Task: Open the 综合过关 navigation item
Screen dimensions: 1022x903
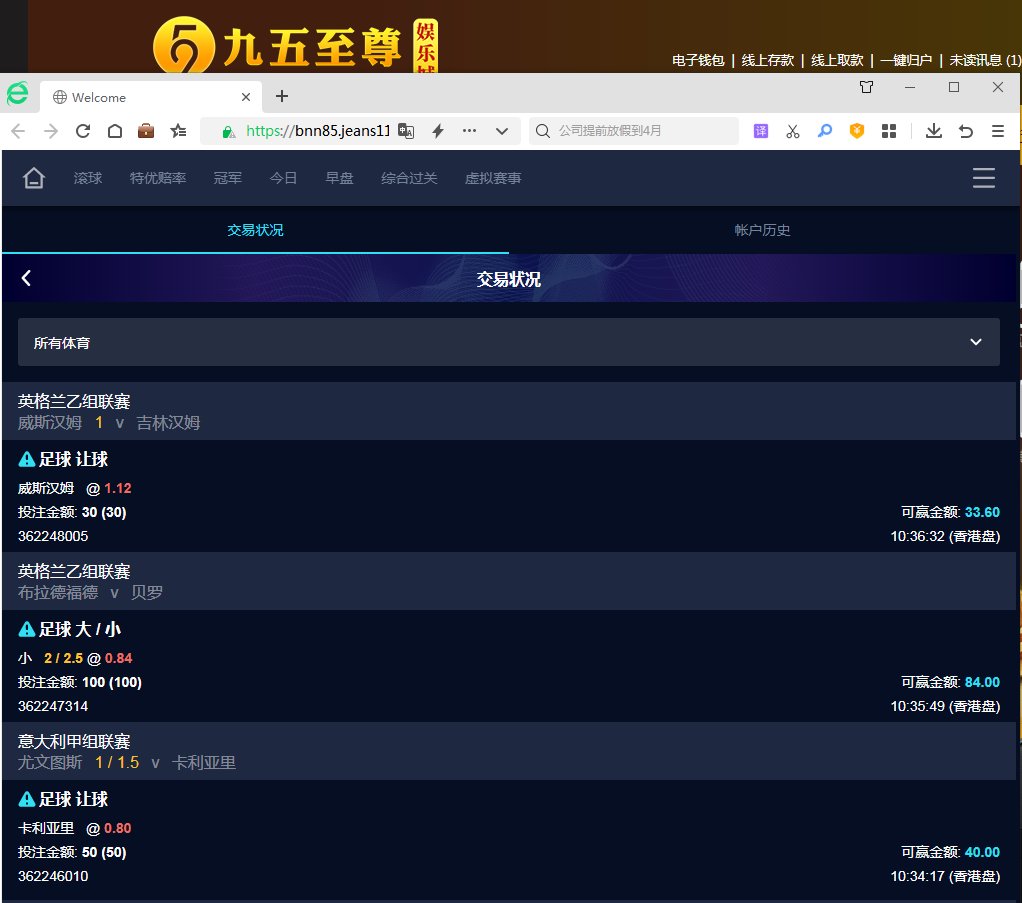Action: [409, 178]
